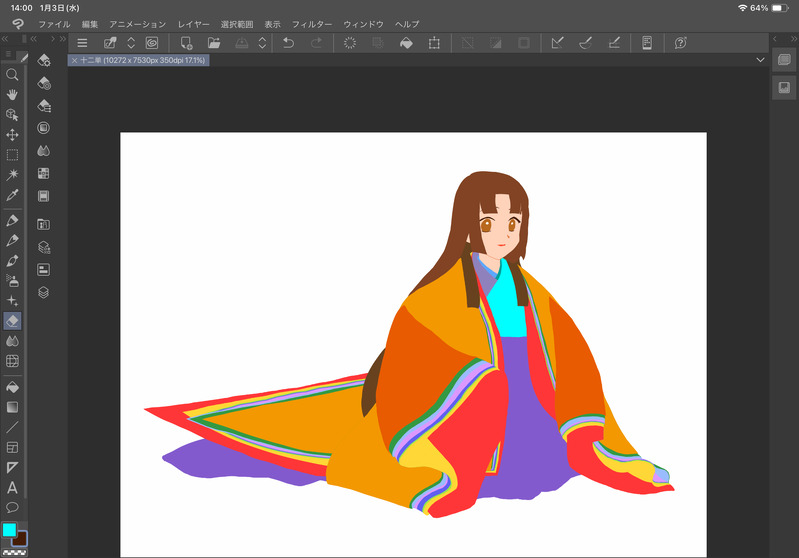
Task: Toggle snap to ruler in command bar
Action: click(x=558, y=43)
